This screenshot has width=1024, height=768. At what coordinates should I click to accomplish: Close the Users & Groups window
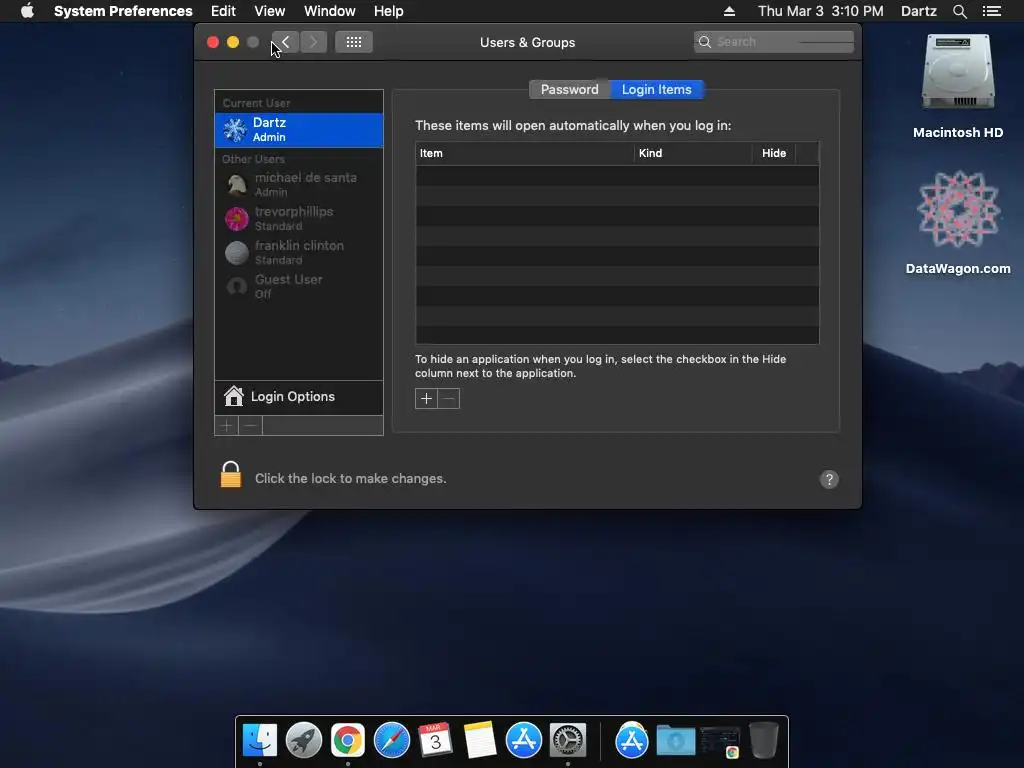pos(213,42)
